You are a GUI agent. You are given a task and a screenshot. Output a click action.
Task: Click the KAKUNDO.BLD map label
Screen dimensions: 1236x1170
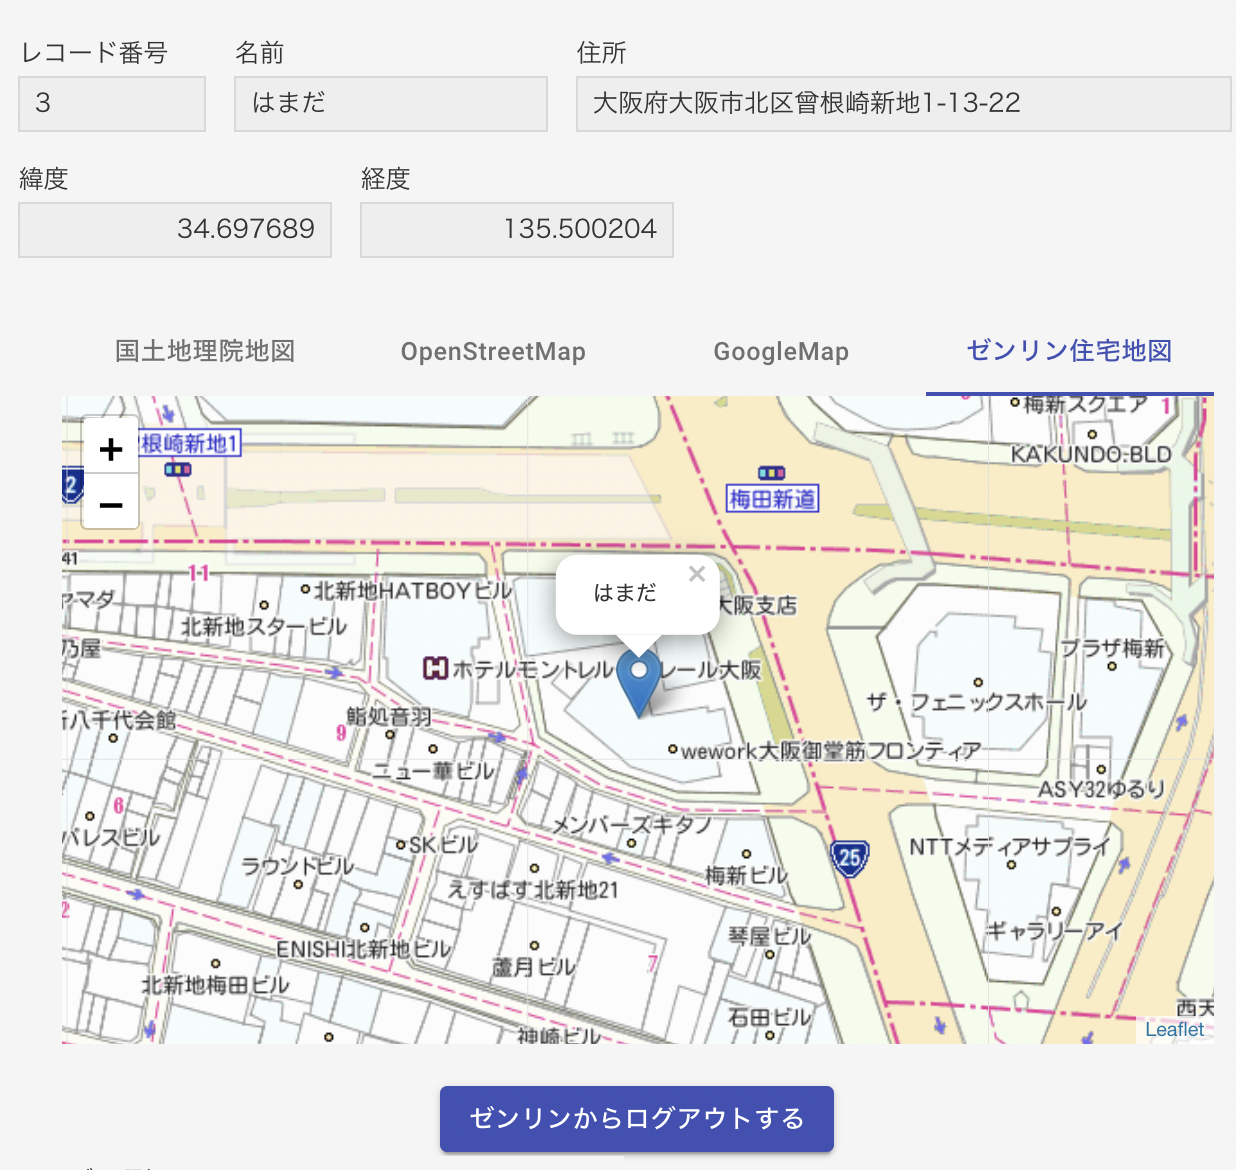[1091, 454]
